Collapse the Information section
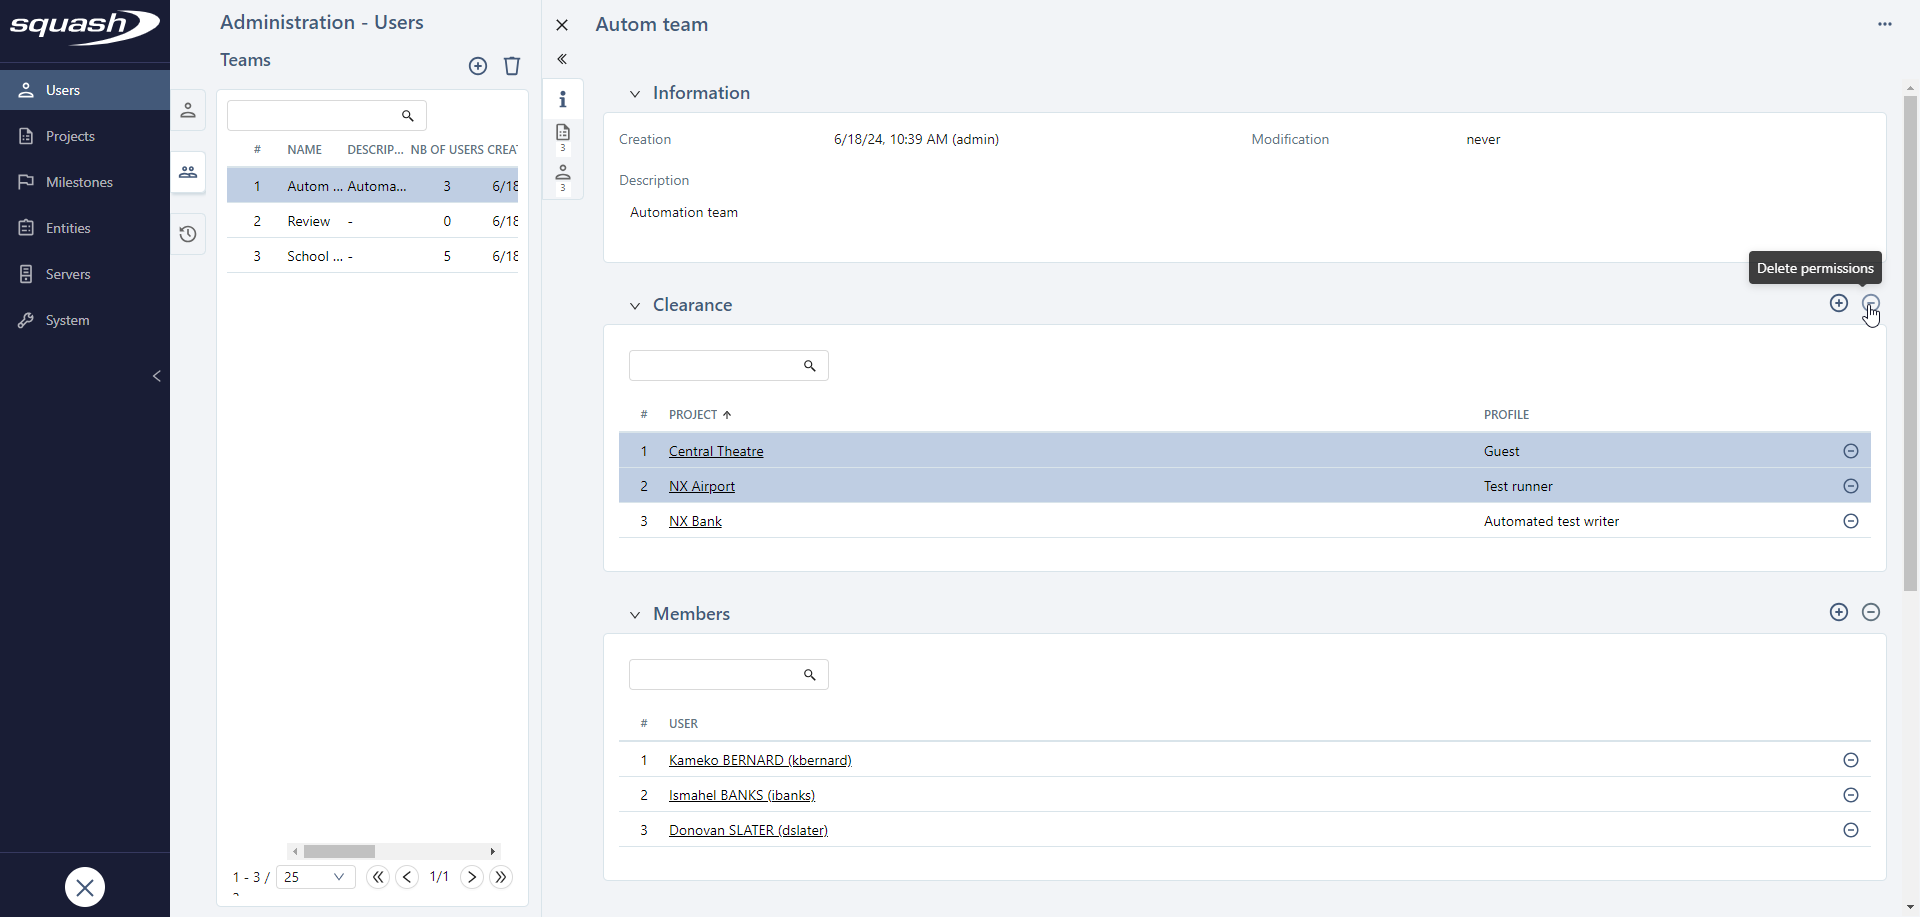 tap(634, 94)
